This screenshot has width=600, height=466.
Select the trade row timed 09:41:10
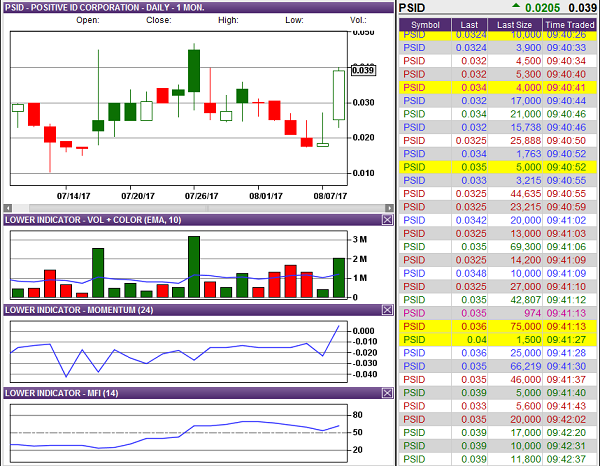pyautogui.click(x=497, y=287)
